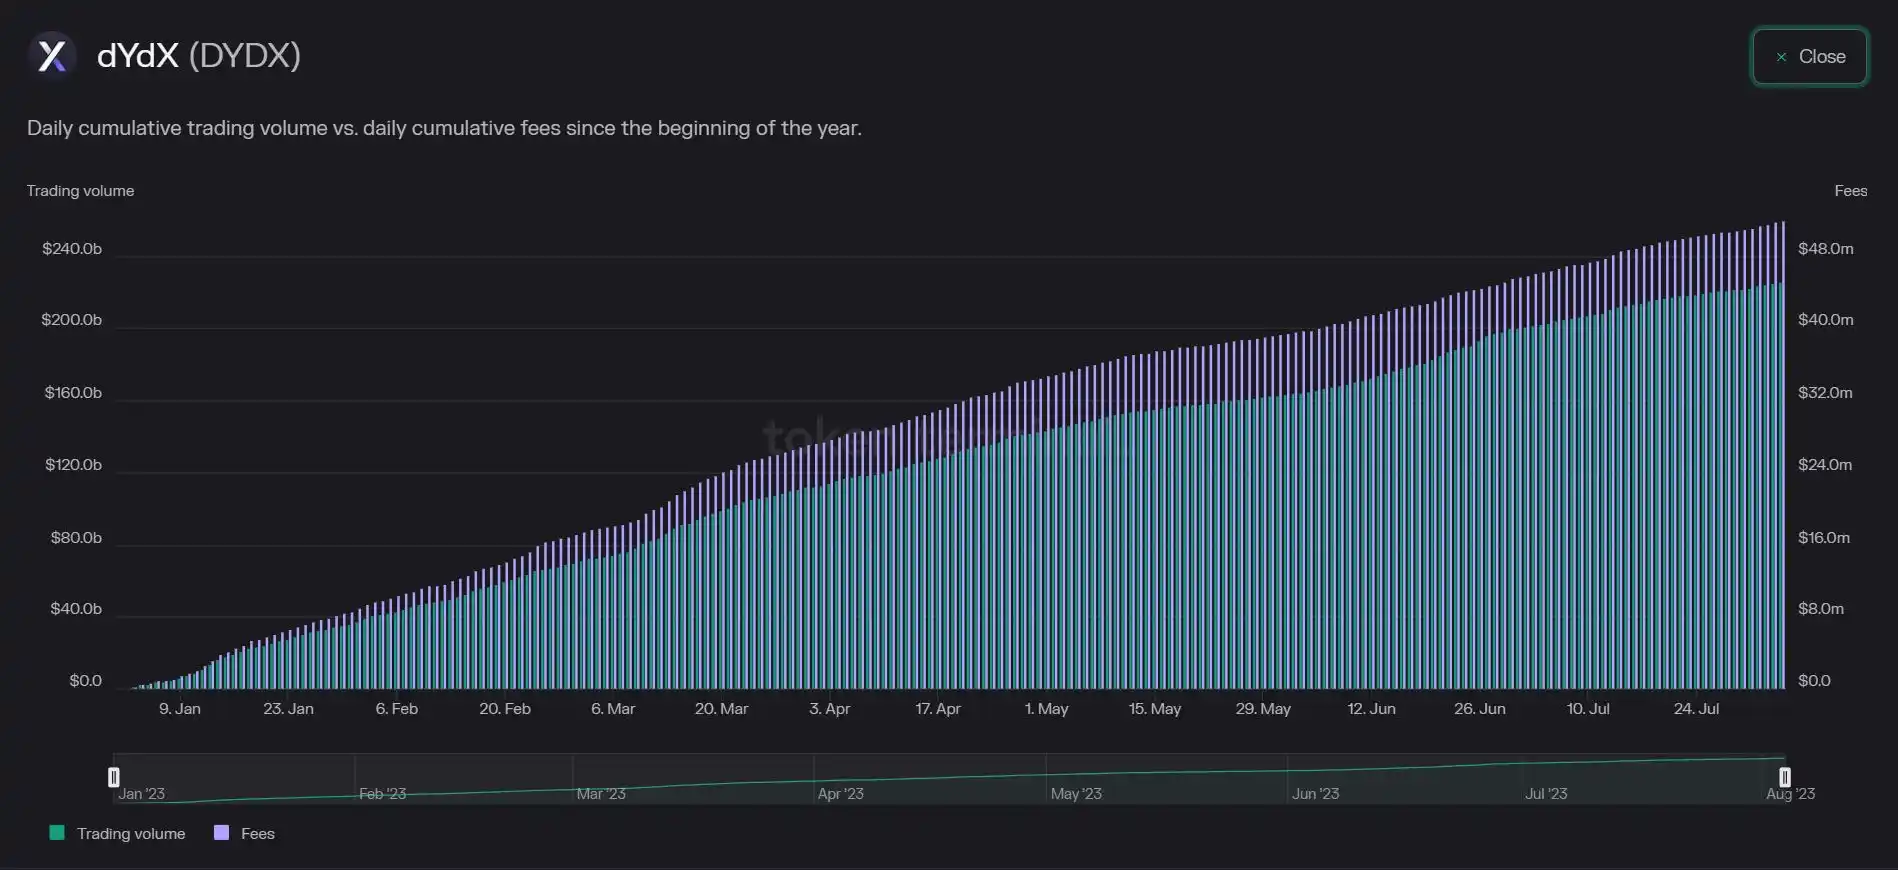
Task: Click the dYdX (DYDX) title text
Action: click(198, 55)
